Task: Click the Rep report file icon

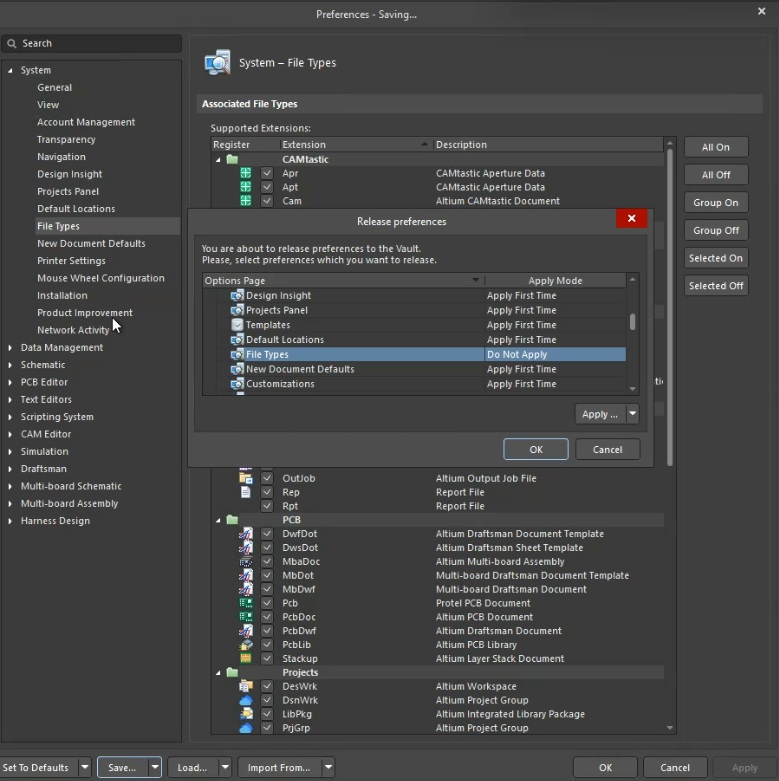Action: pyautogui.click(x=246, y=492)
